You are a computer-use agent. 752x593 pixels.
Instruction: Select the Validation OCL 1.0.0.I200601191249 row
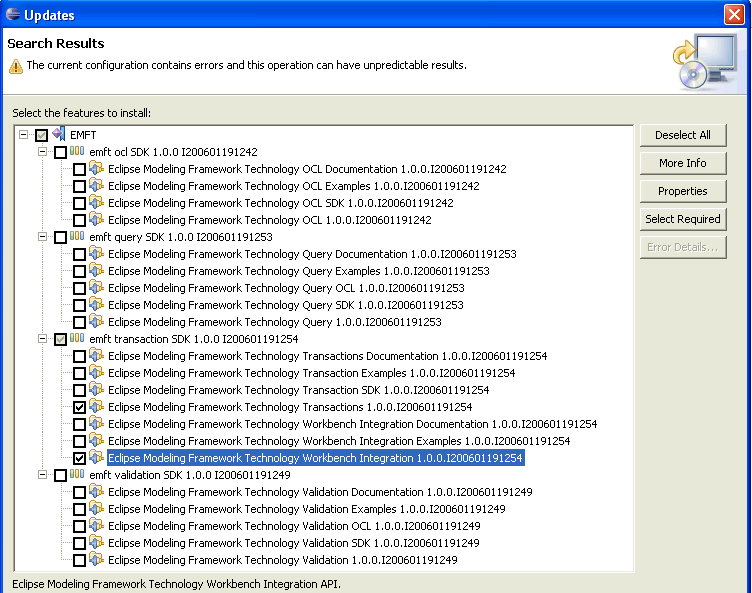point(294,526)
